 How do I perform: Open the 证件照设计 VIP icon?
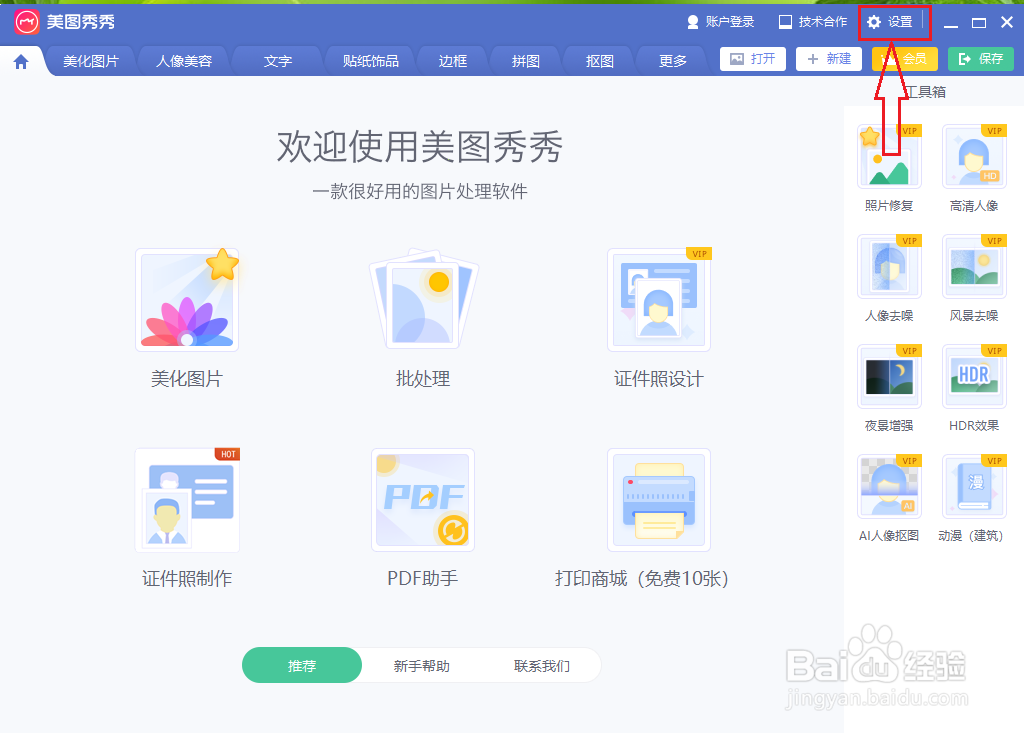[x=659, y=299]
